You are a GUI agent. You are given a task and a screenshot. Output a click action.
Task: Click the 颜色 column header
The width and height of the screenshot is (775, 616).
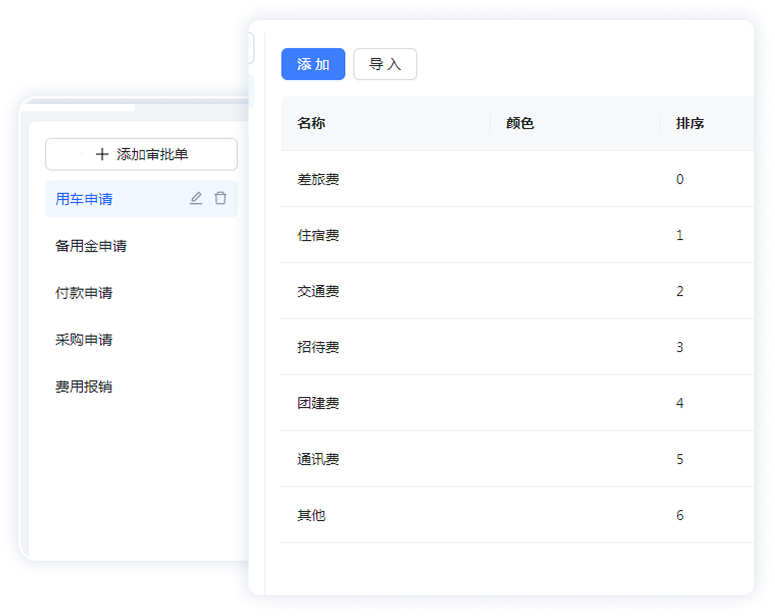(x=520, y=124)
